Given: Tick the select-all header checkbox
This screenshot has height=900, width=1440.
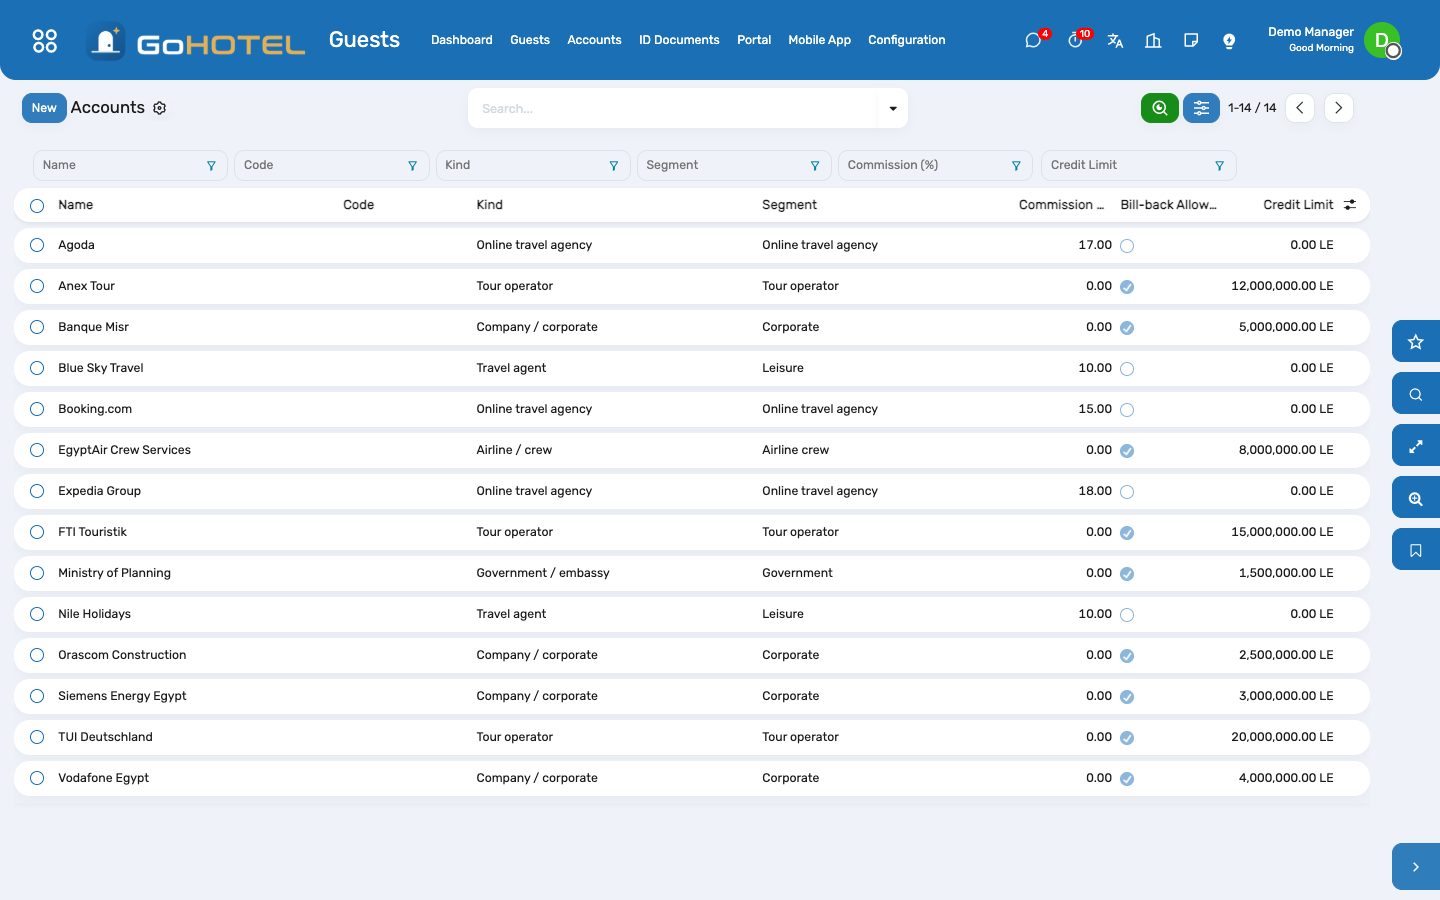Looking at the screenshot, I should pyautogui.click(x=37, y=205).
